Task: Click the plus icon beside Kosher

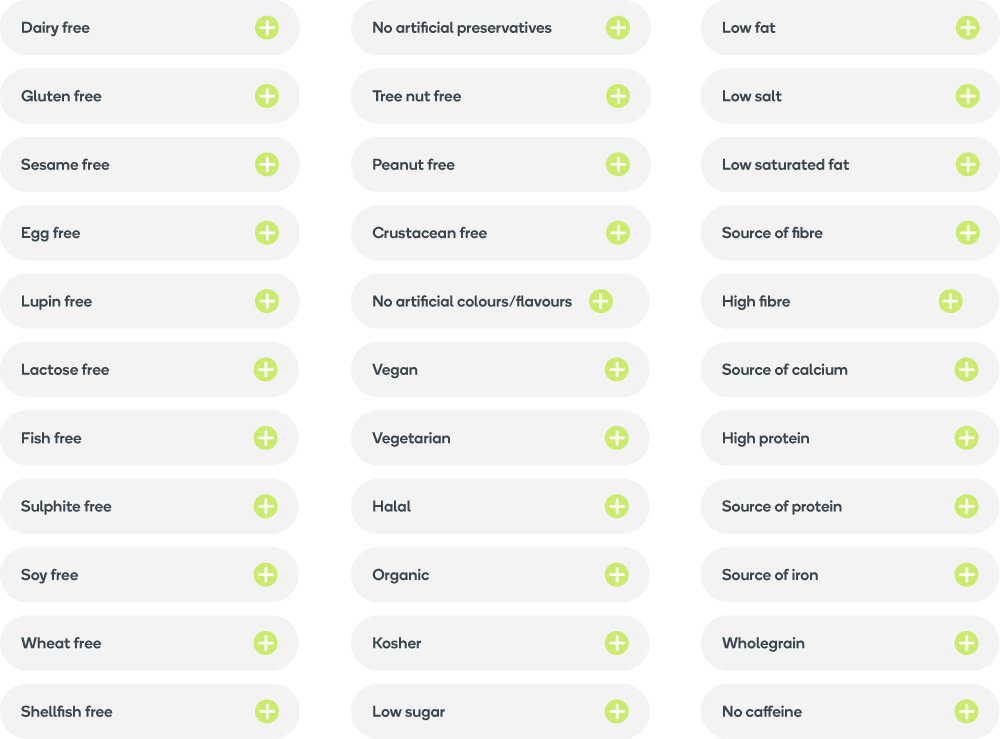Action: click(x=617, y=643)
